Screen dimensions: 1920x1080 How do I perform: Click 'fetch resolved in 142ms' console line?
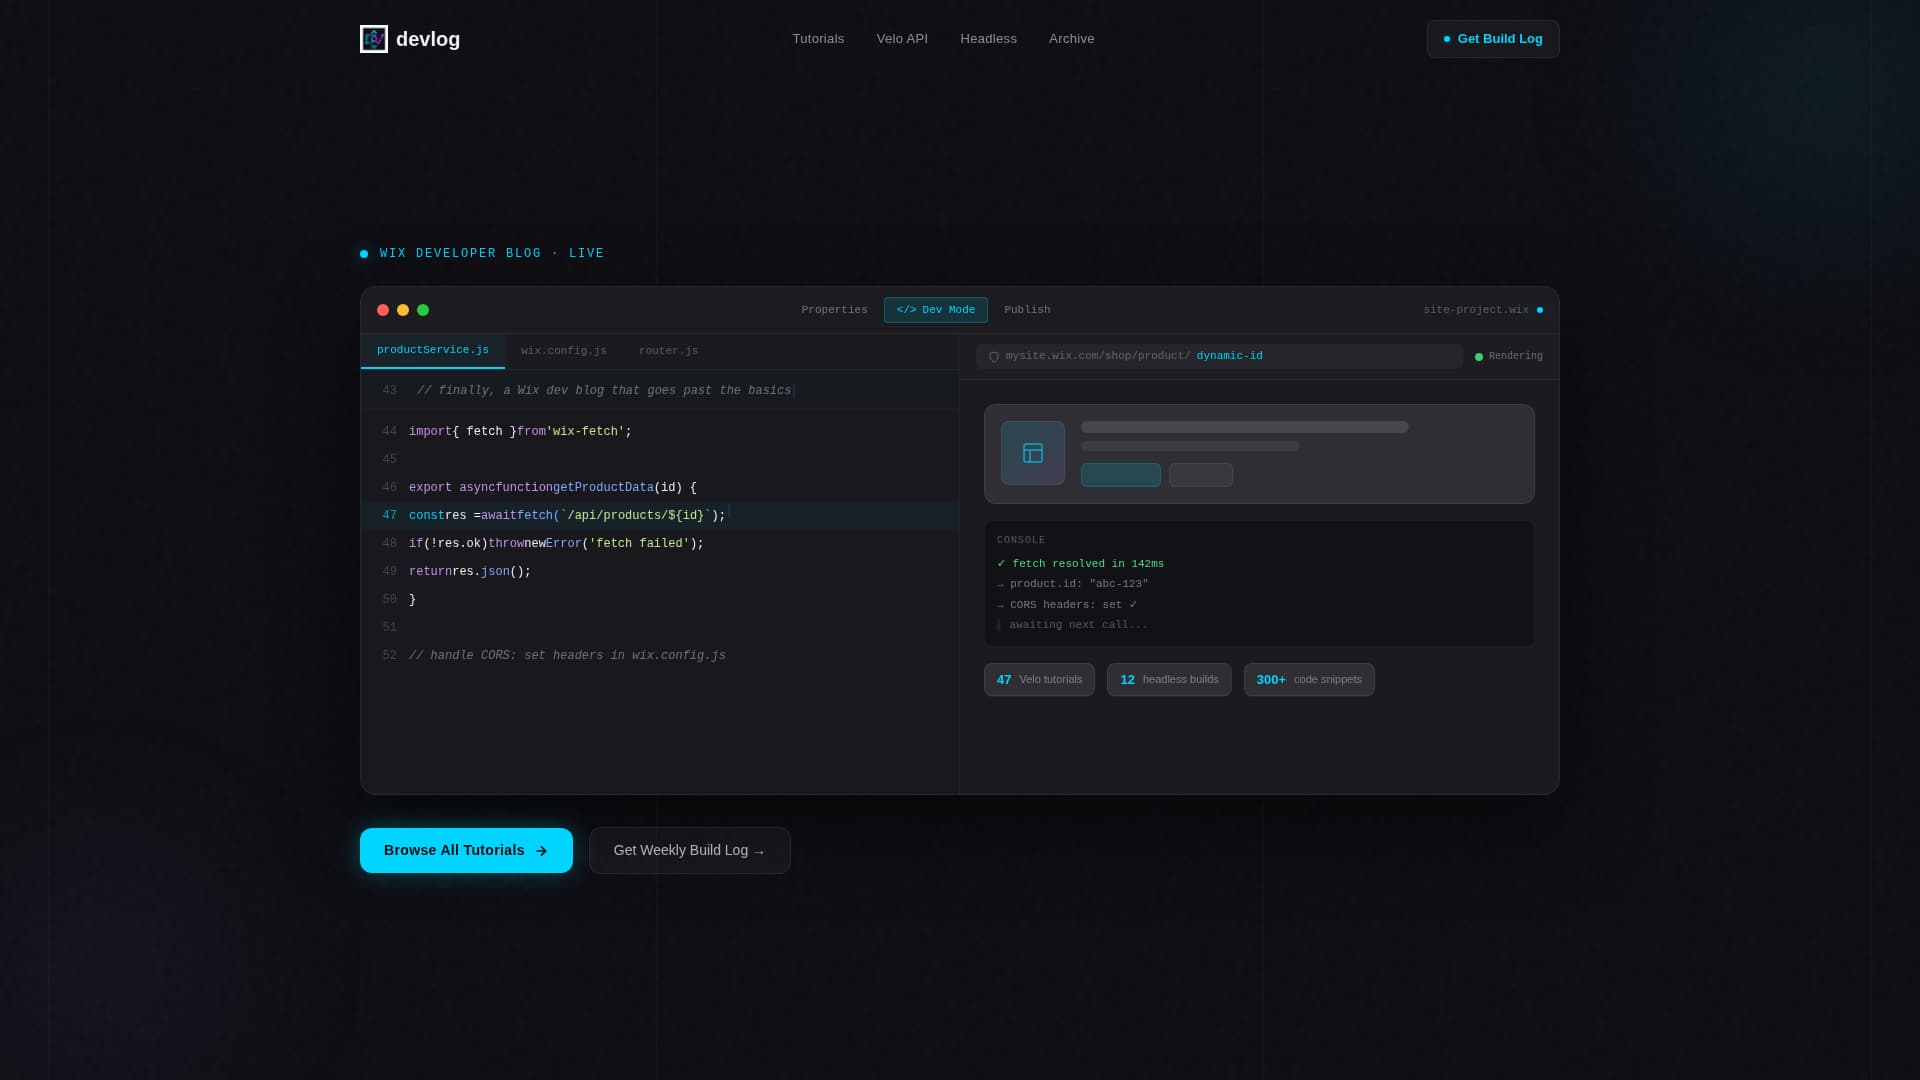1081,564
